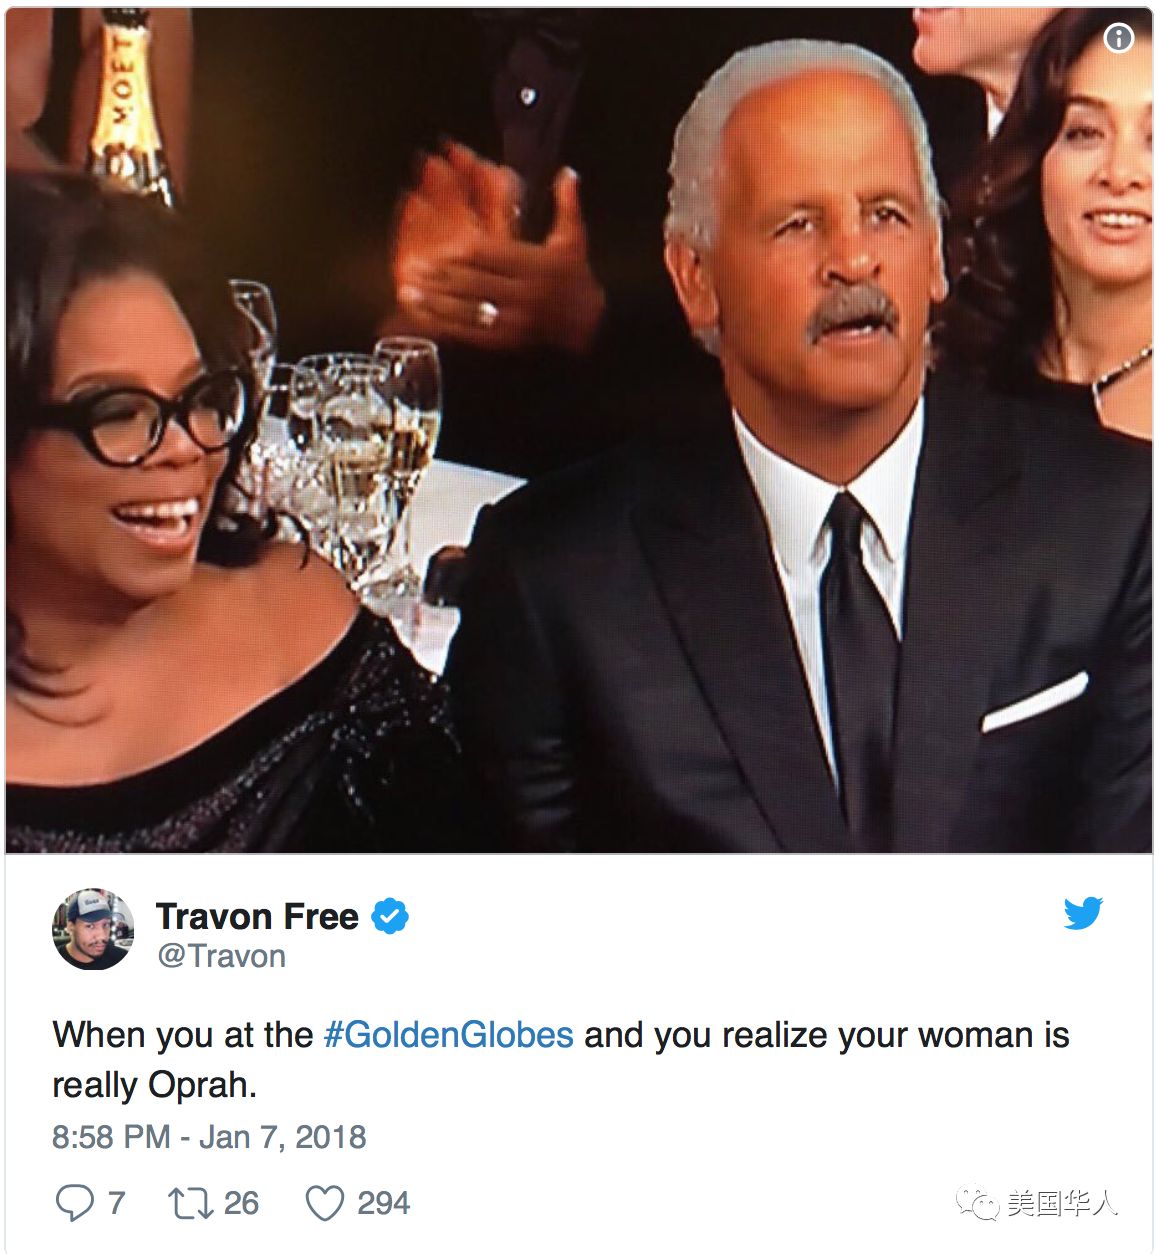1156x1254 pixels.
Task: Follow the #GoldenGlobes hashtag link
Action: click(x=449, y=1035)
